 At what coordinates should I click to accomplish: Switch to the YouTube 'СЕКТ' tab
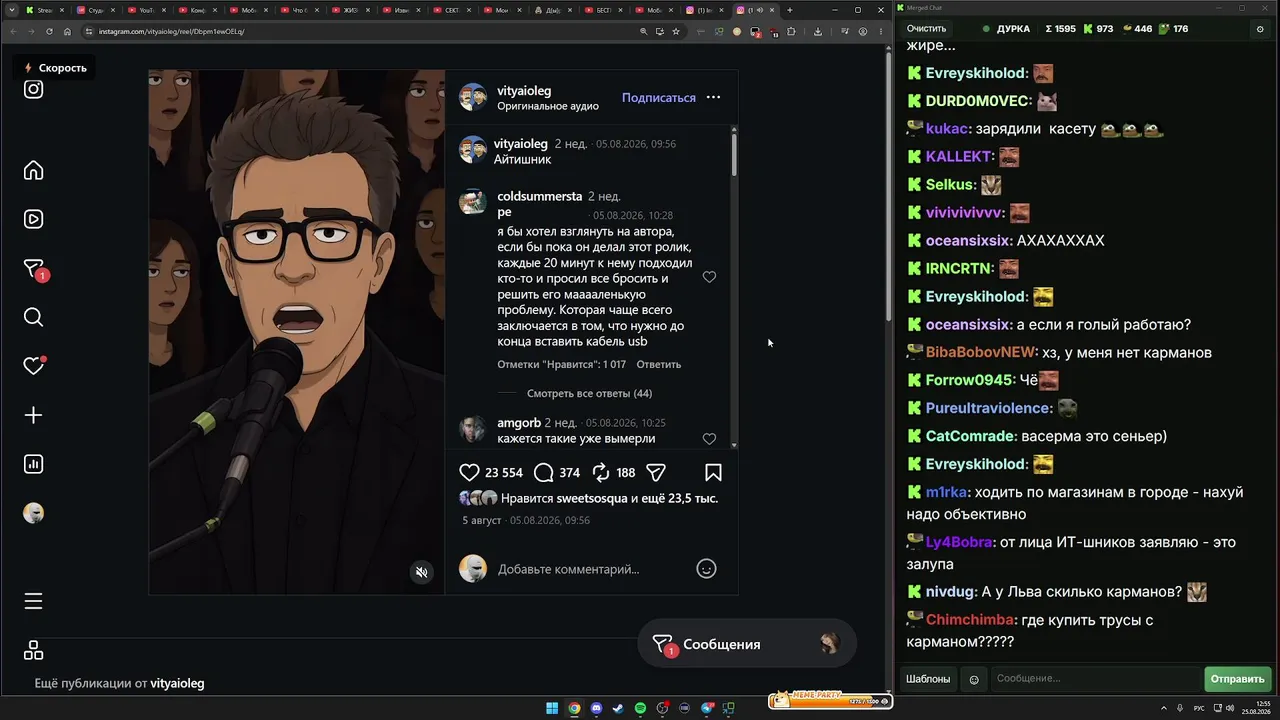click(454, 10)
